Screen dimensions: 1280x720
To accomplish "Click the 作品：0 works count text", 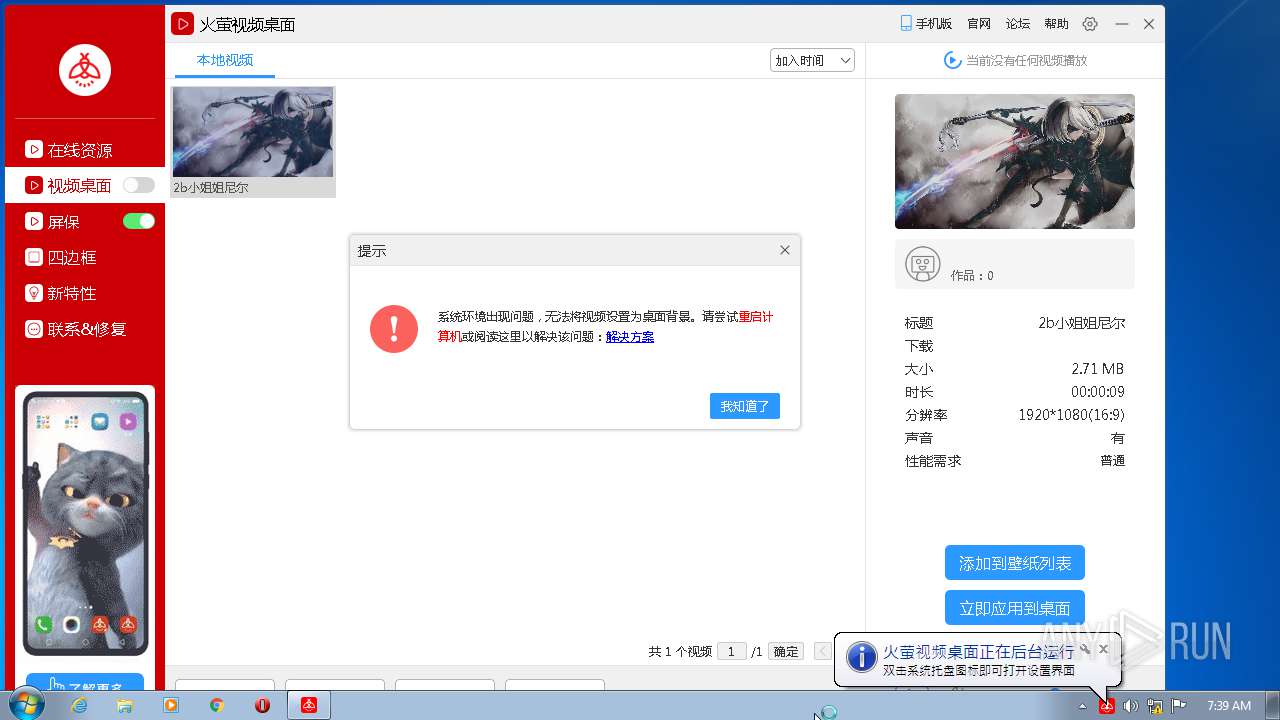I will [x=972, y=275].
